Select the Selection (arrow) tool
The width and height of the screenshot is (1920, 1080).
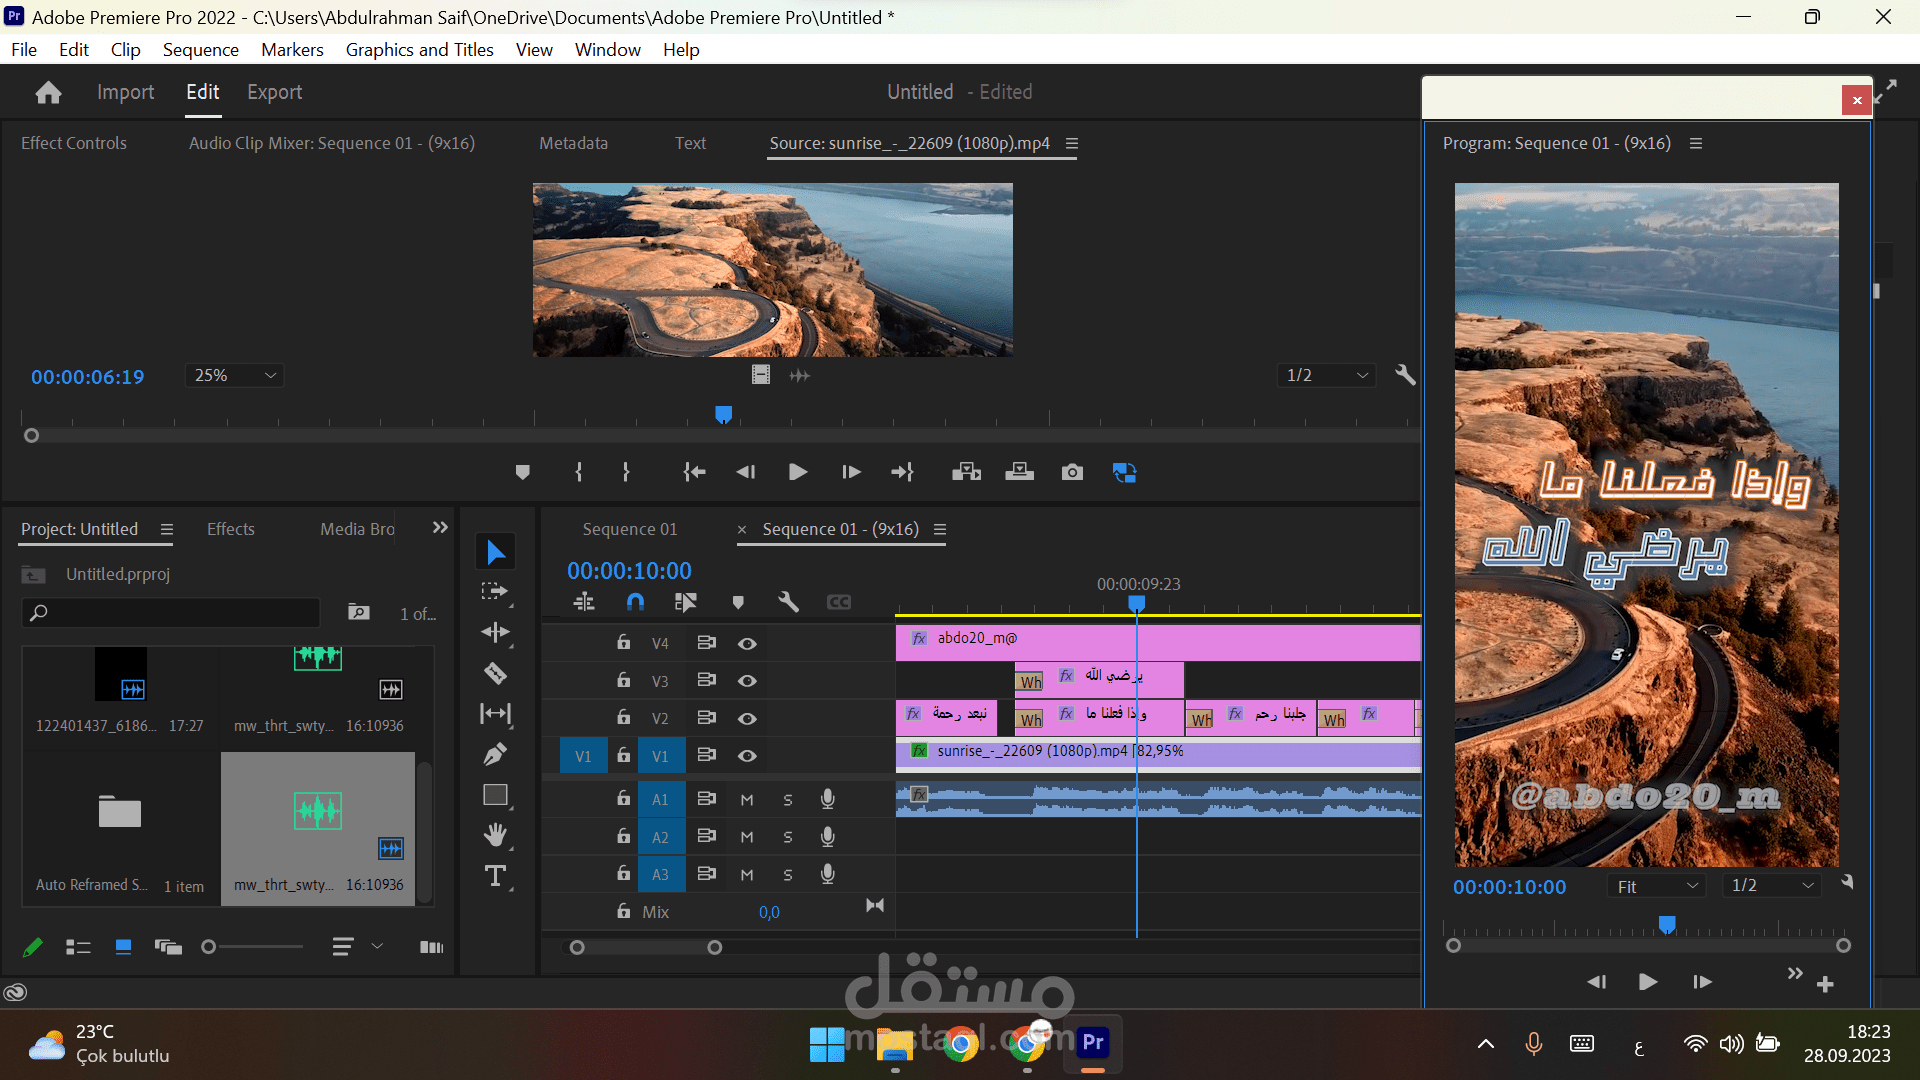[x=495, y=552]
